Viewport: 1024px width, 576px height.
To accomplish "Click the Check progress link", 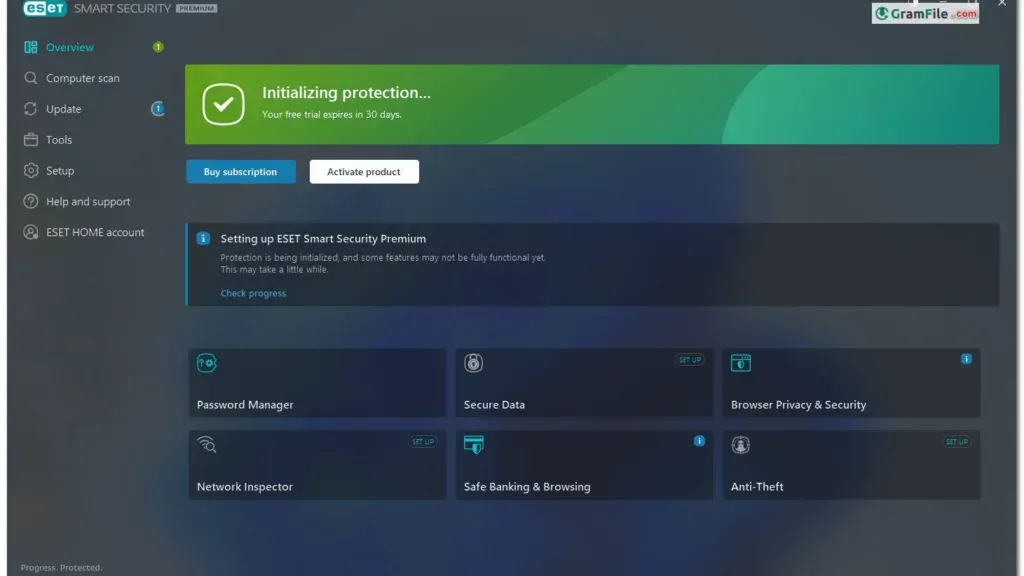I will [253, 293].
